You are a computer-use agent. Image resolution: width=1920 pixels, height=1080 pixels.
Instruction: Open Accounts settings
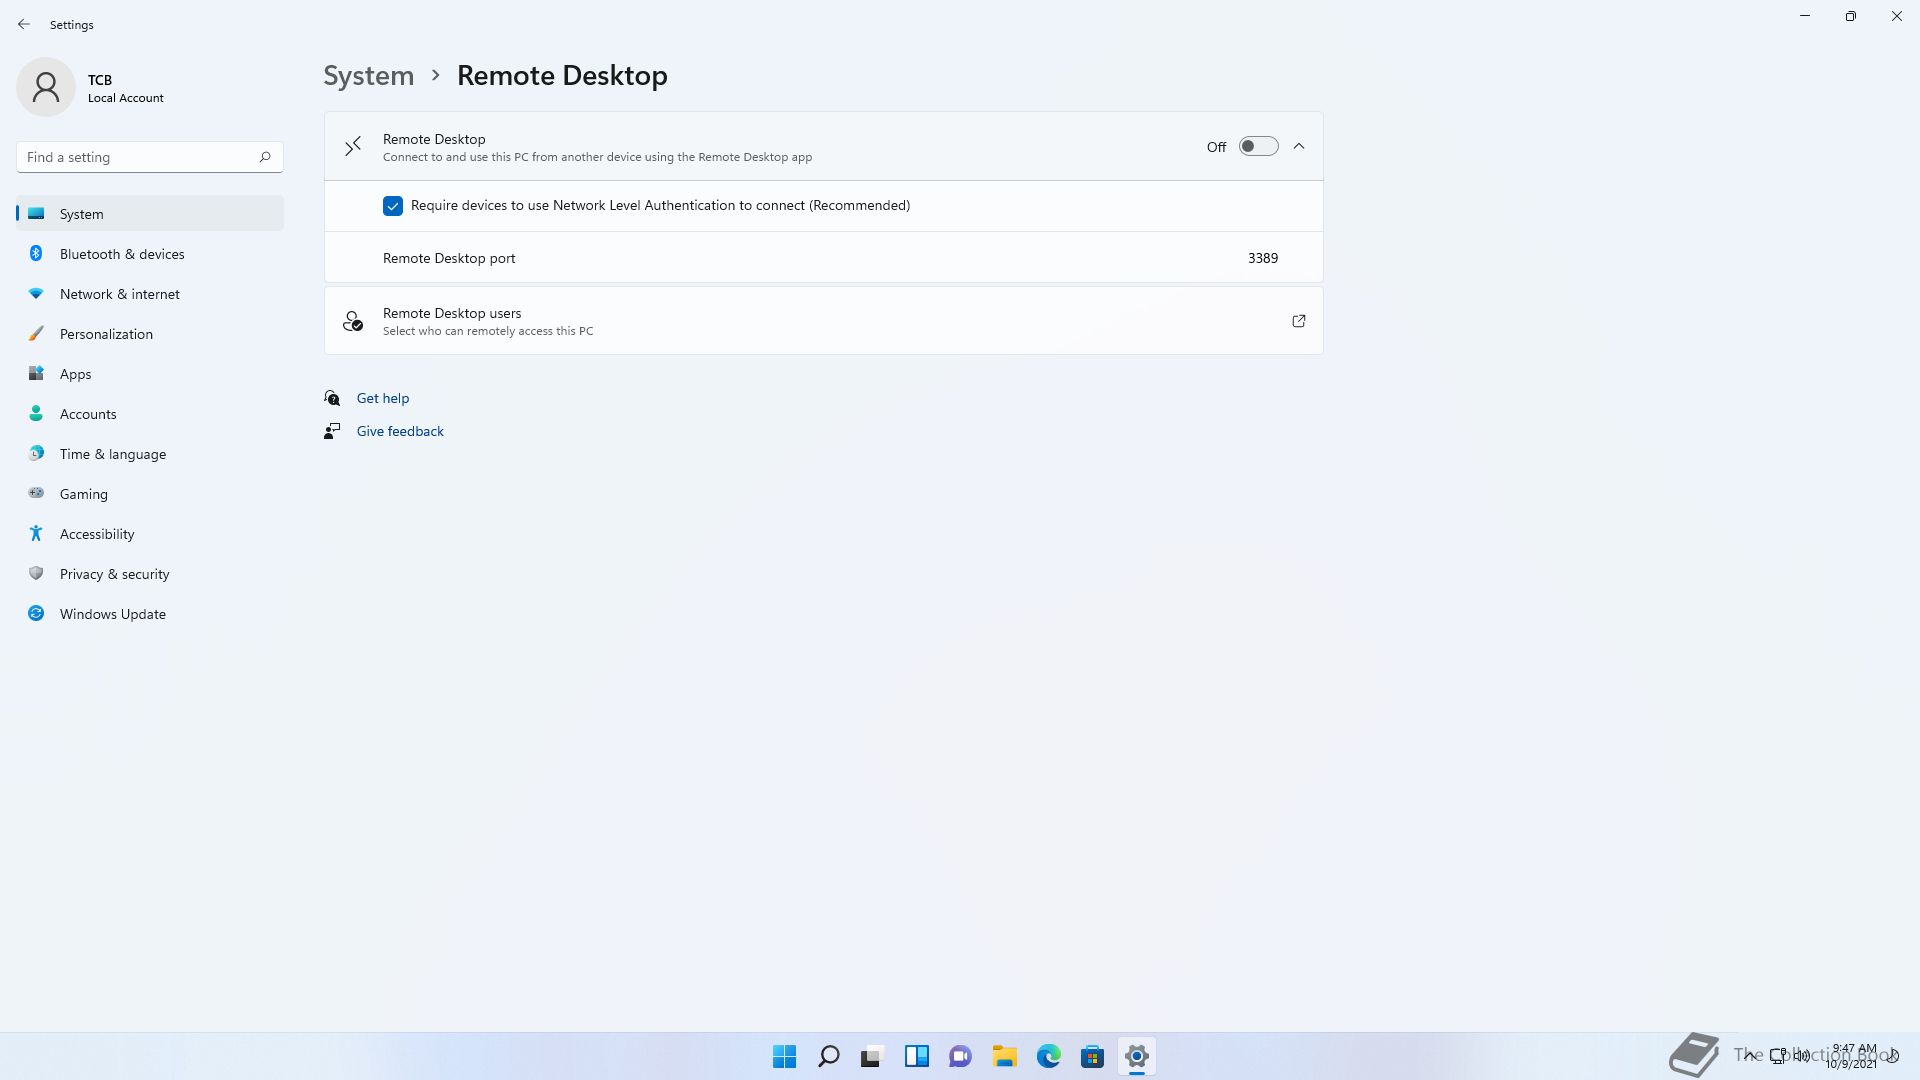[x=150, y=414]
